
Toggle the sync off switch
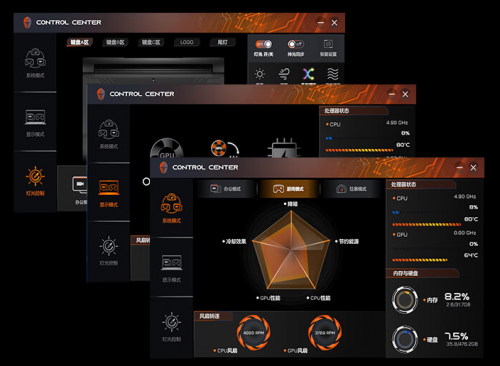point(295,44)
